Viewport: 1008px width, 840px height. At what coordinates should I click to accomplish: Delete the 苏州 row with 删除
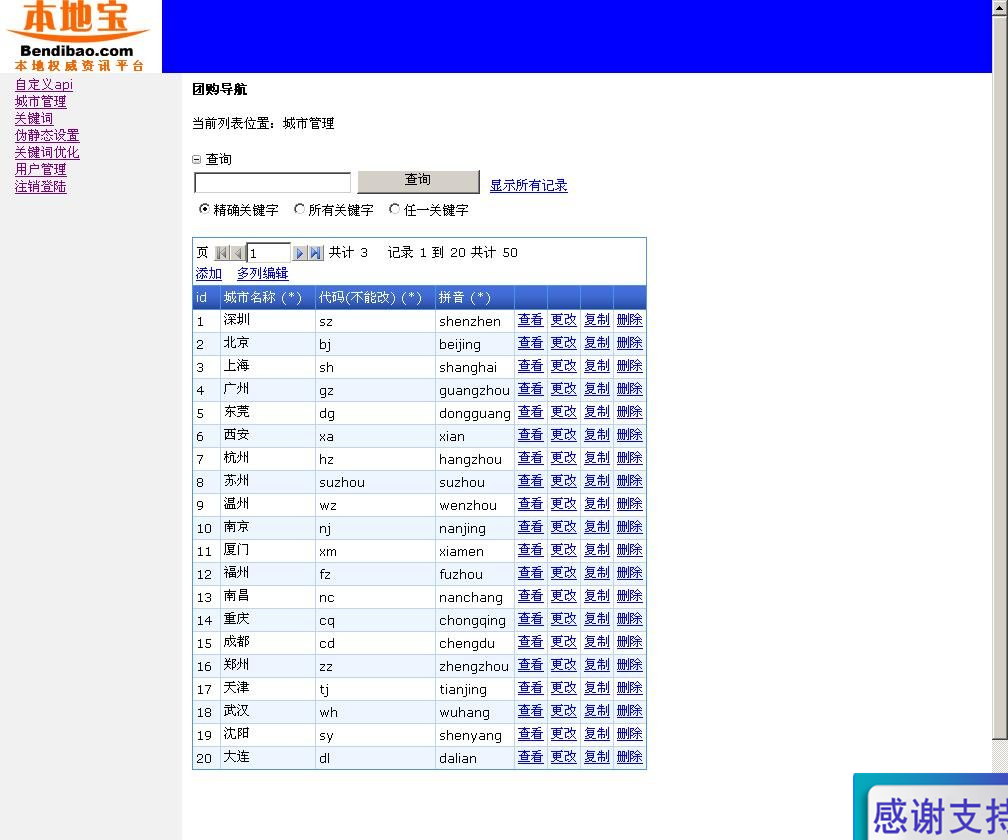(x=629, y=481)
